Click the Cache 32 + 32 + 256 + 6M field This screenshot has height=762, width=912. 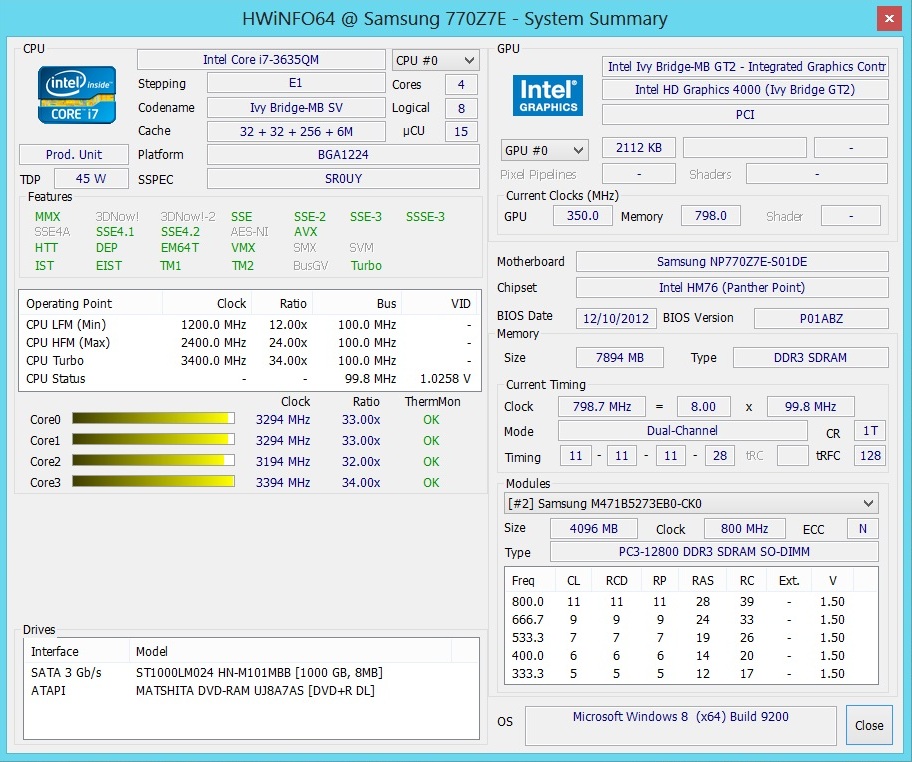(x=296, y=131)
